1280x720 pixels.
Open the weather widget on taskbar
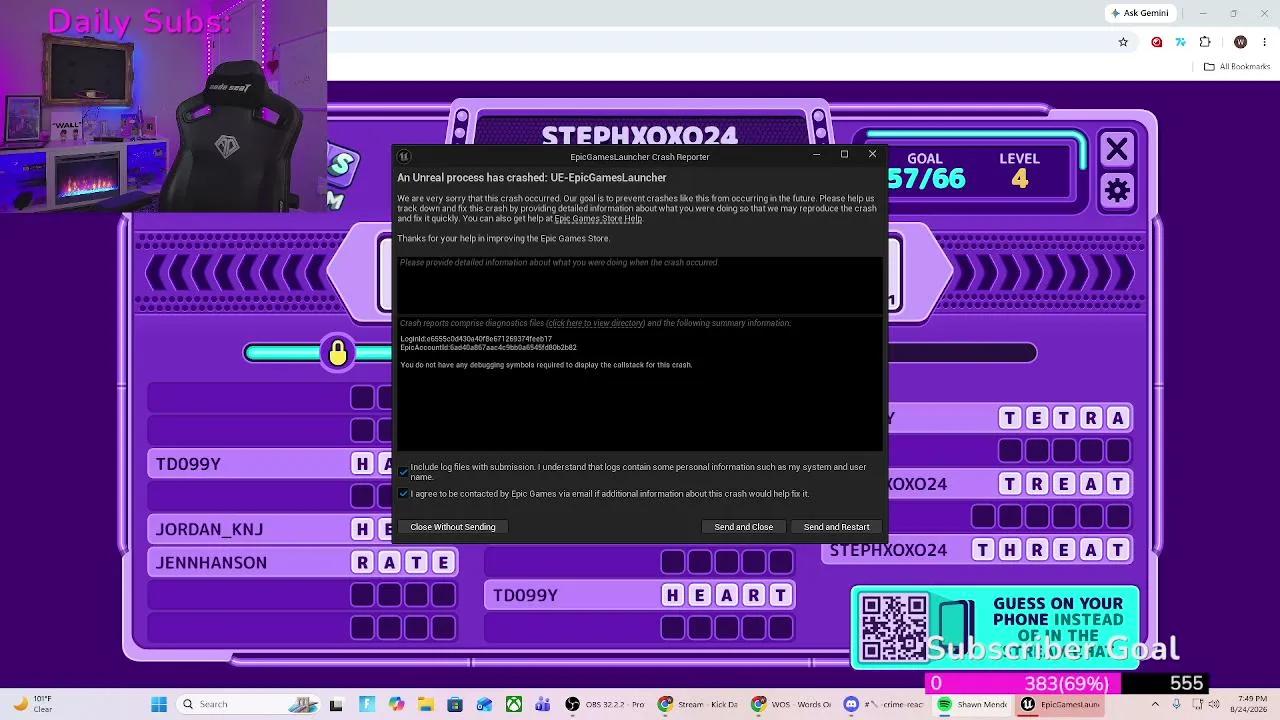[32, 704]
